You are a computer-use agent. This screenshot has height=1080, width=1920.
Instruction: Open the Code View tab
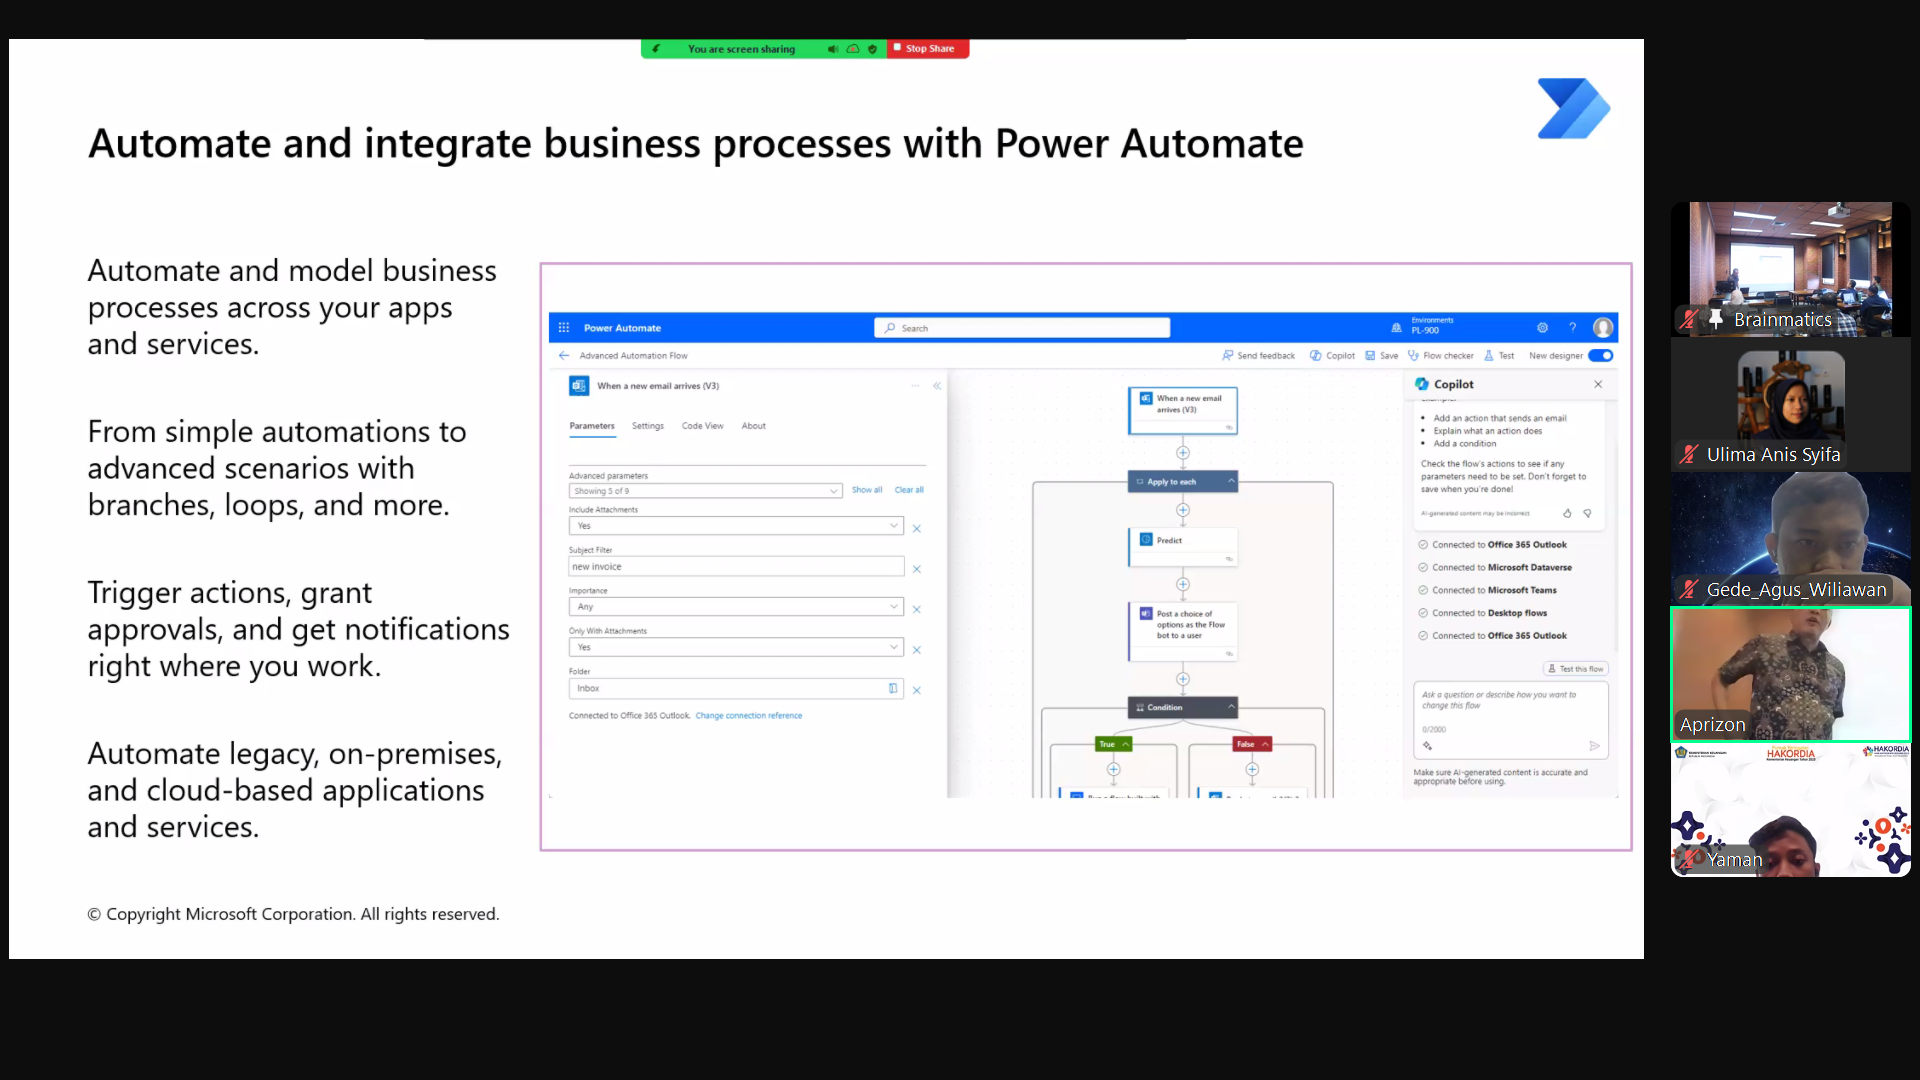pos(702,426)
